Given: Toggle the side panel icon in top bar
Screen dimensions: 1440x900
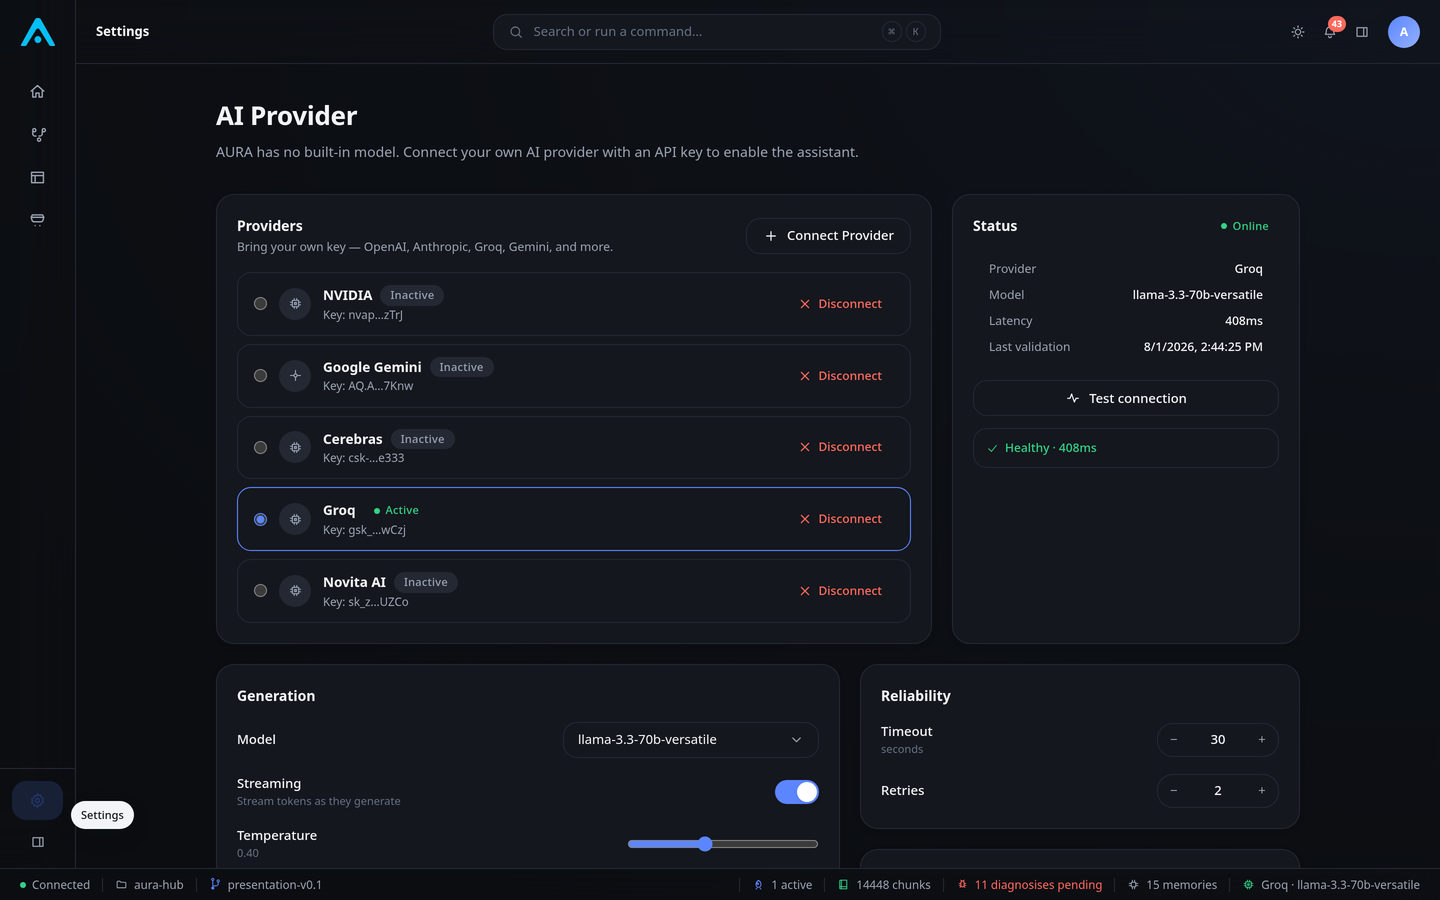Looking at the screenshot, I should click(x=1362, y=32).
